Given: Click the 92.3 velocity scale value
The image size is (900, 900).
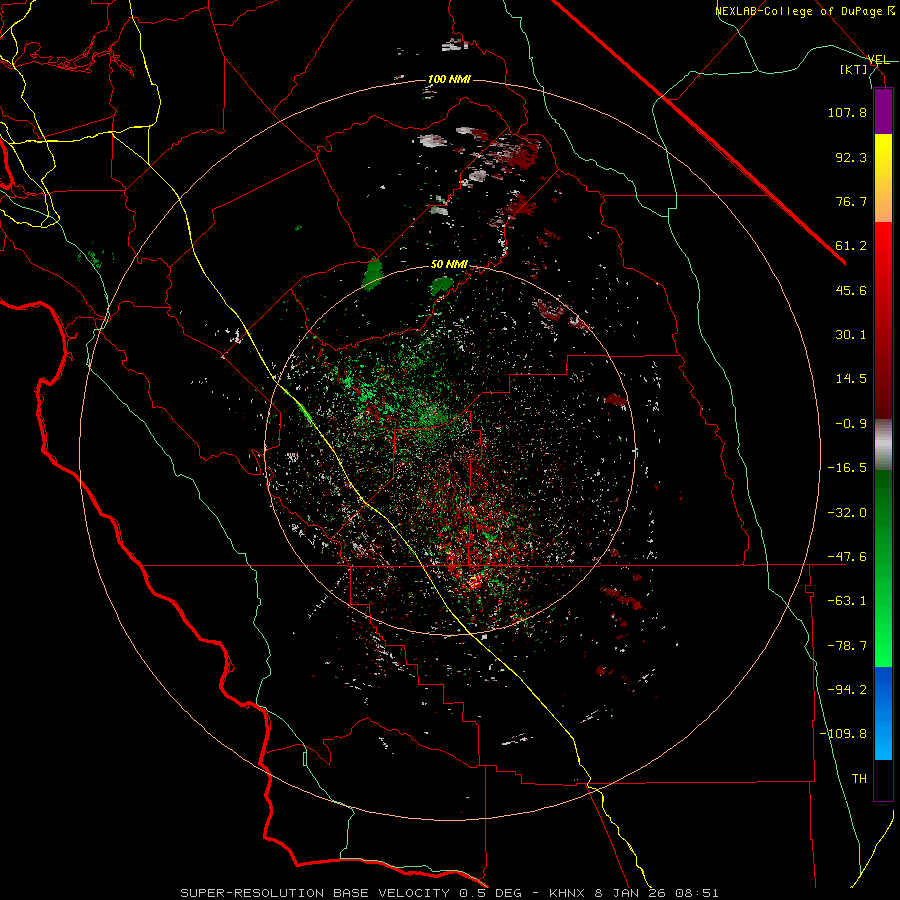Looking at the screenshot, I should pos(851,157).
